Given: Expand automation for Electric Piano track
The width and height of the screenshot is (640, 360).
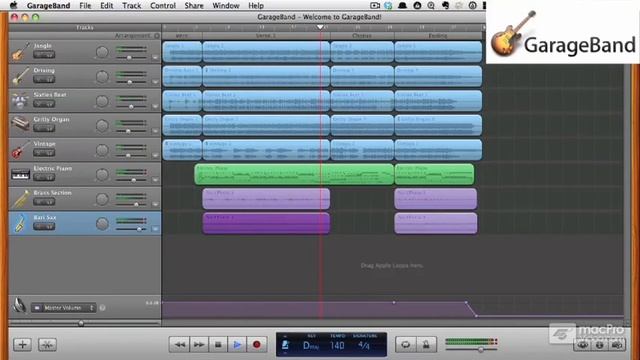Looking at the screenshot, I should (x=155, y=180).
